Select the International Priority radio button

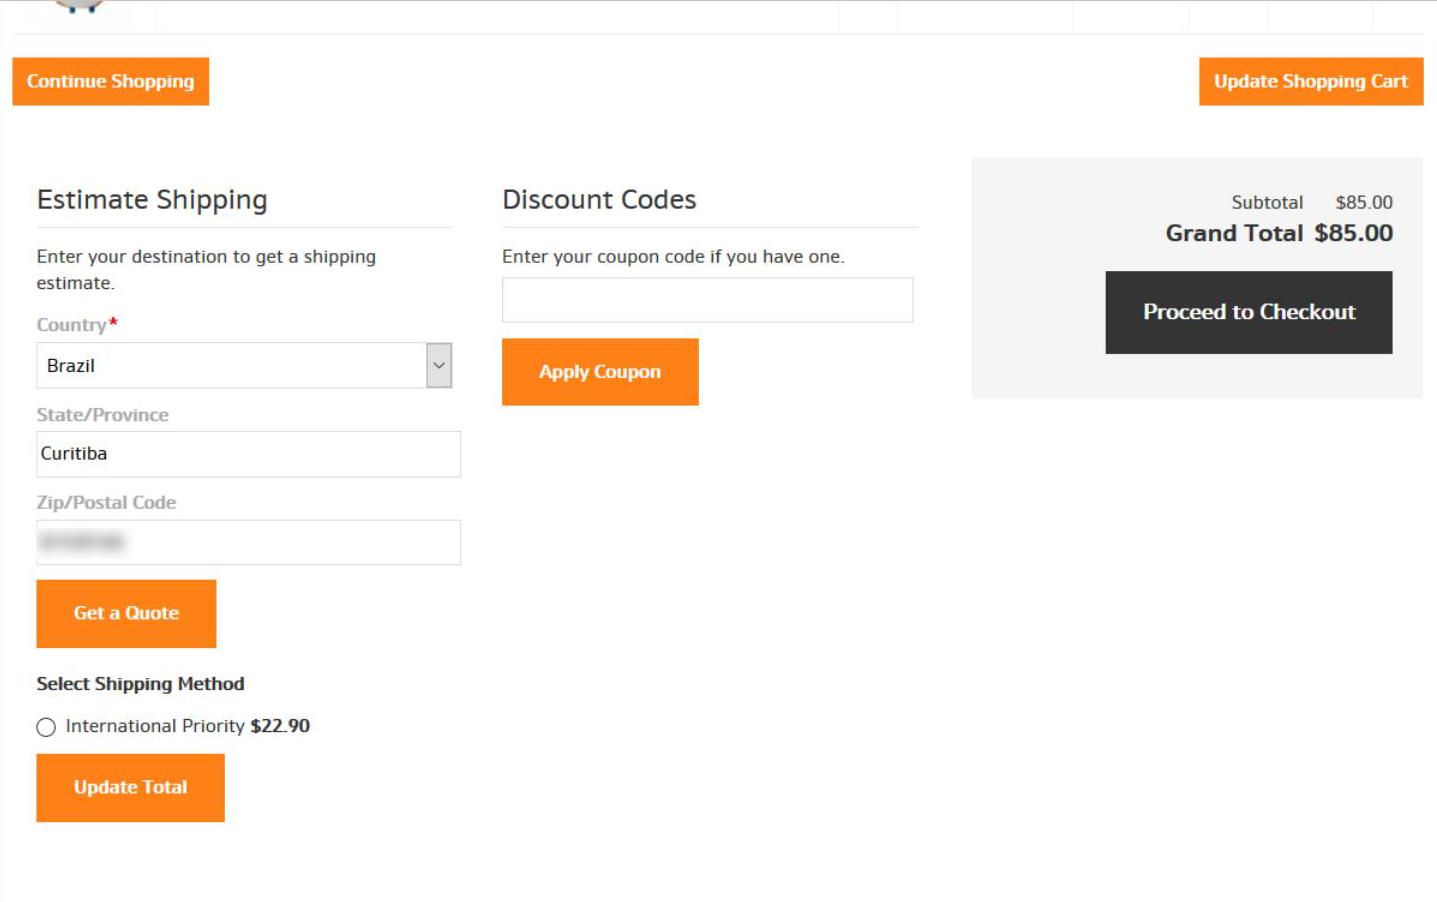click(x=46, y=727)
